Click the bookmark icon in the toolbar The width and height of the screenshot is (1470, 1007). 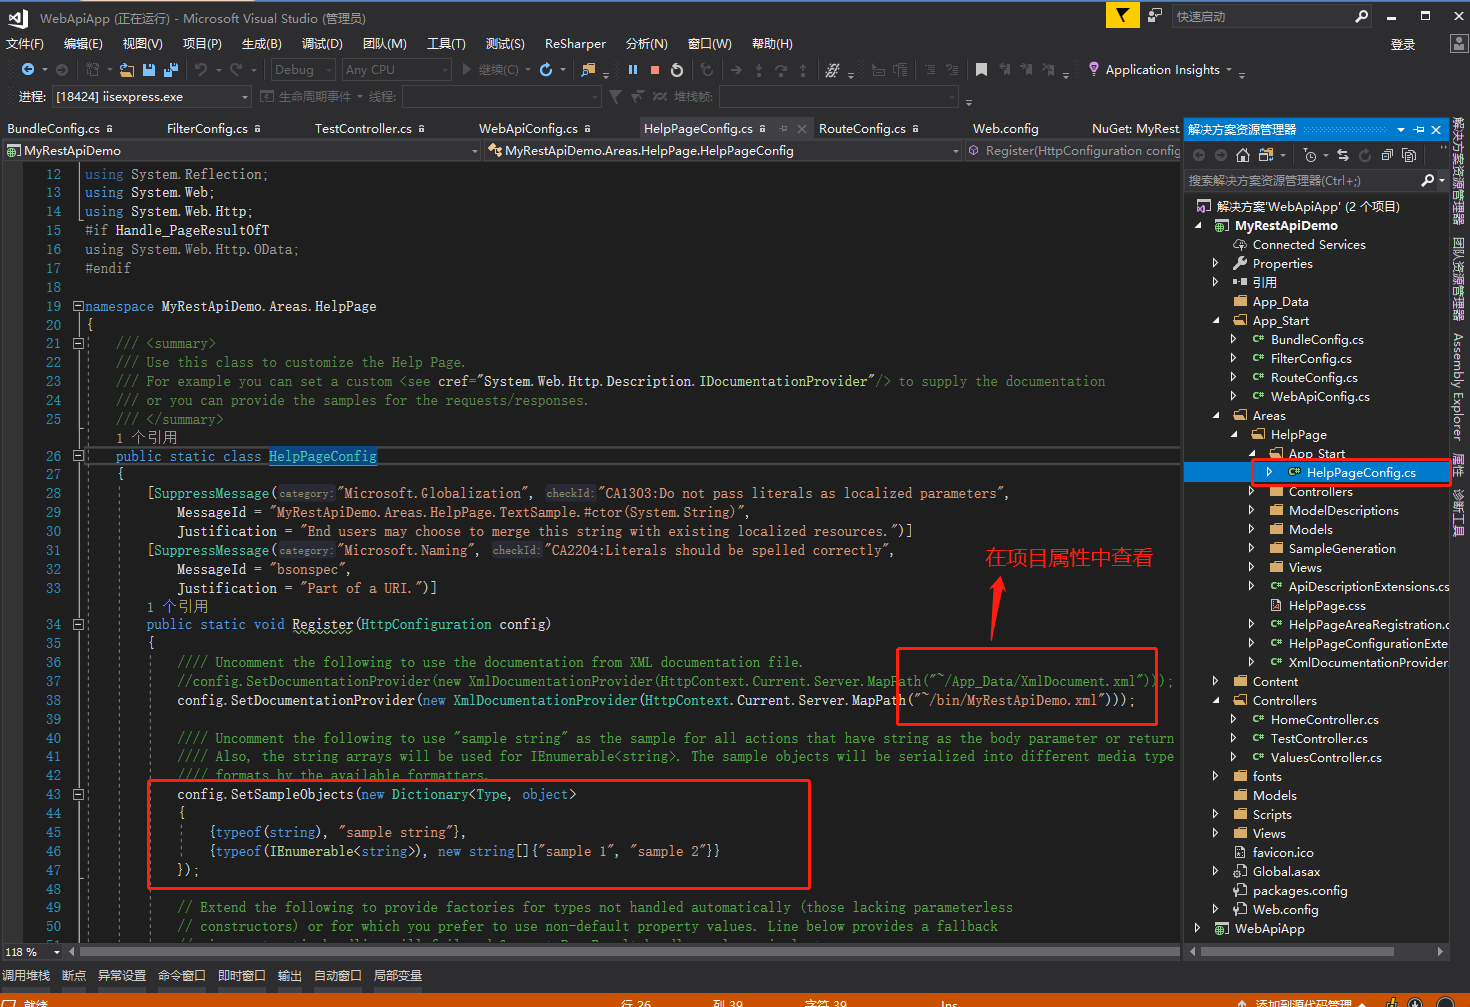point(981,70)
